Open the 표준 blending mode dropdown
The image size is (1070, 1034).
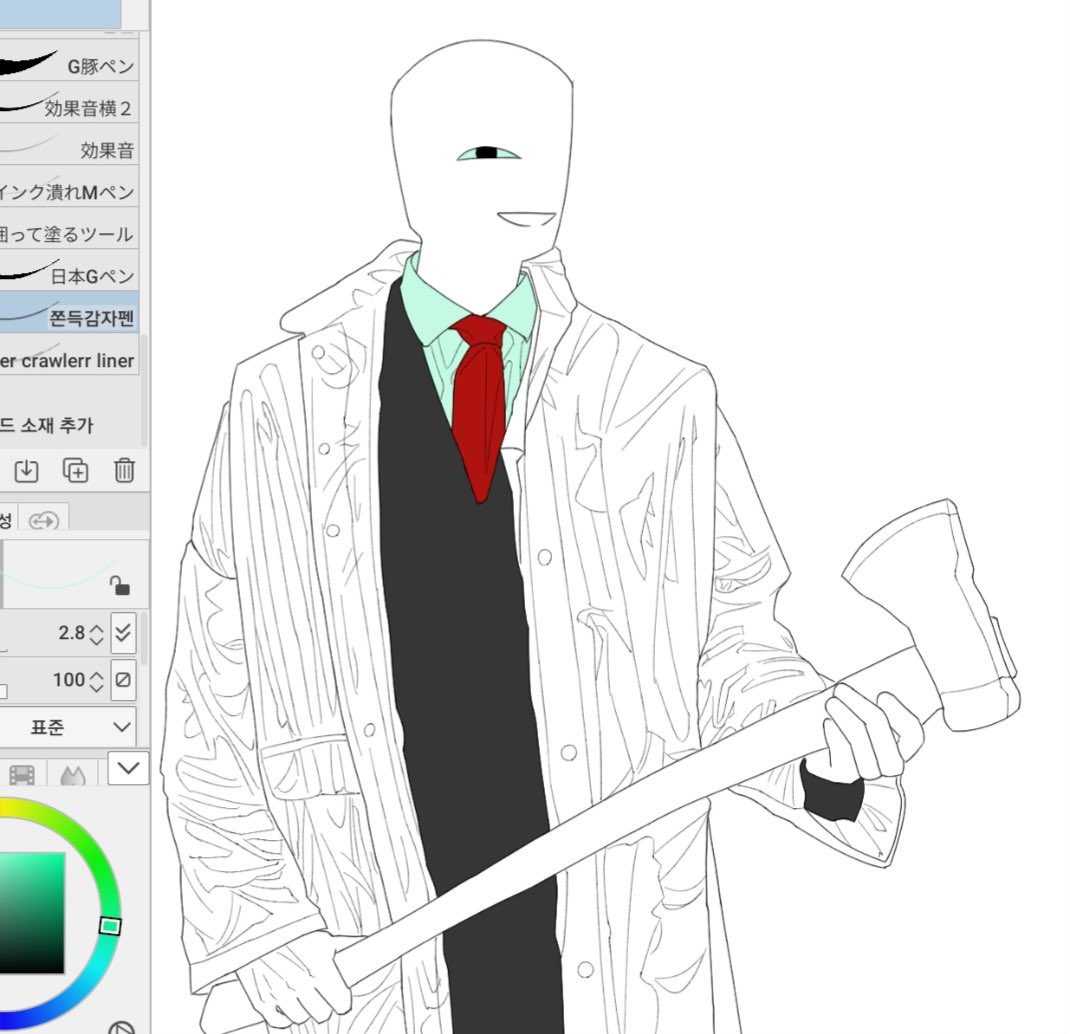(68, 727)
